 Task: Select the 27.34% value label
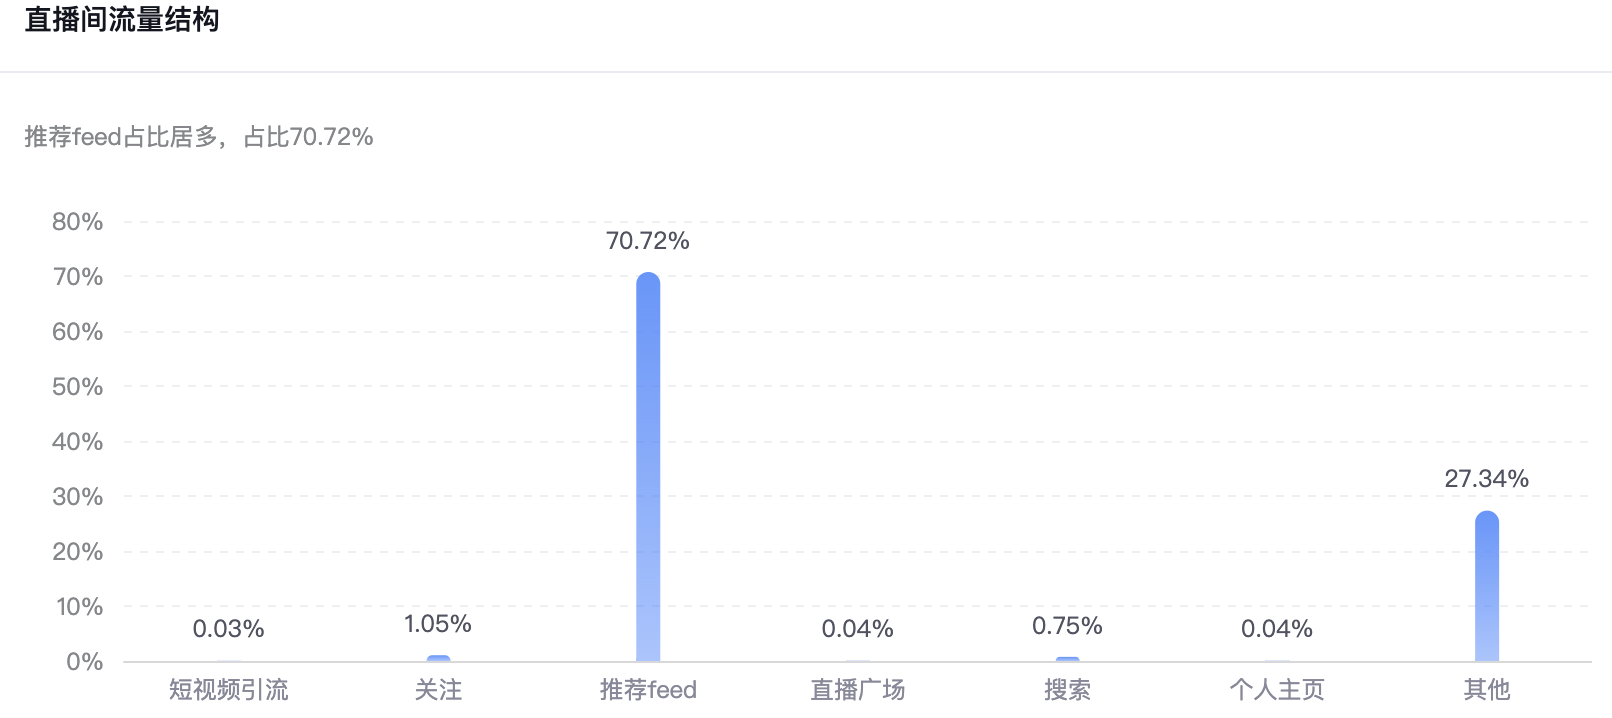click(1486, 479)
